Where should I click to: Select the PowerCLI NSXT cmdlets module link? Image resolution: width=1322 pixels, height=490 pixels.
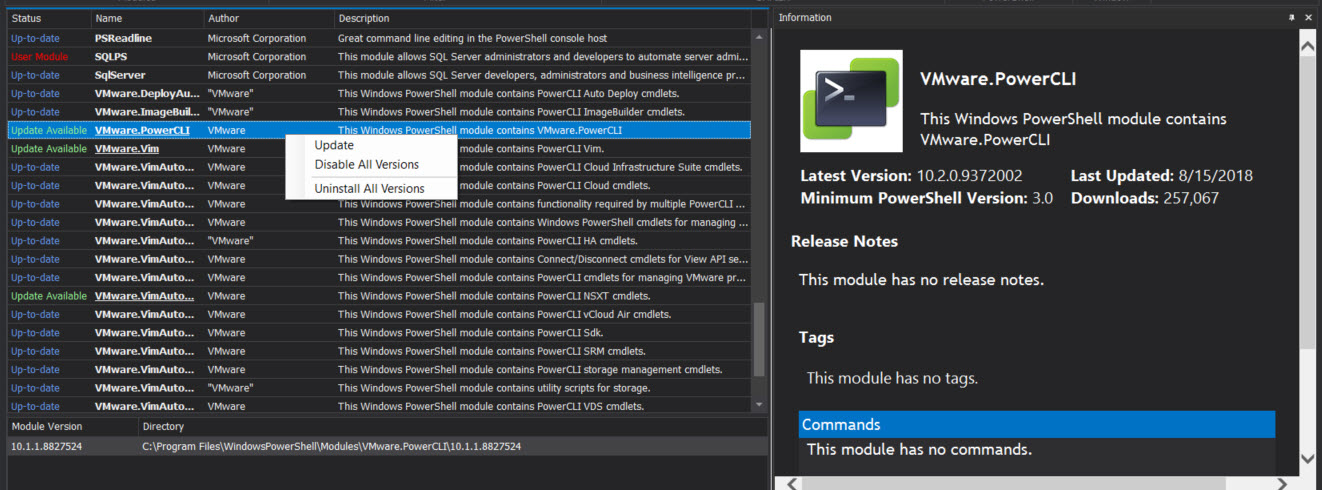144,296
